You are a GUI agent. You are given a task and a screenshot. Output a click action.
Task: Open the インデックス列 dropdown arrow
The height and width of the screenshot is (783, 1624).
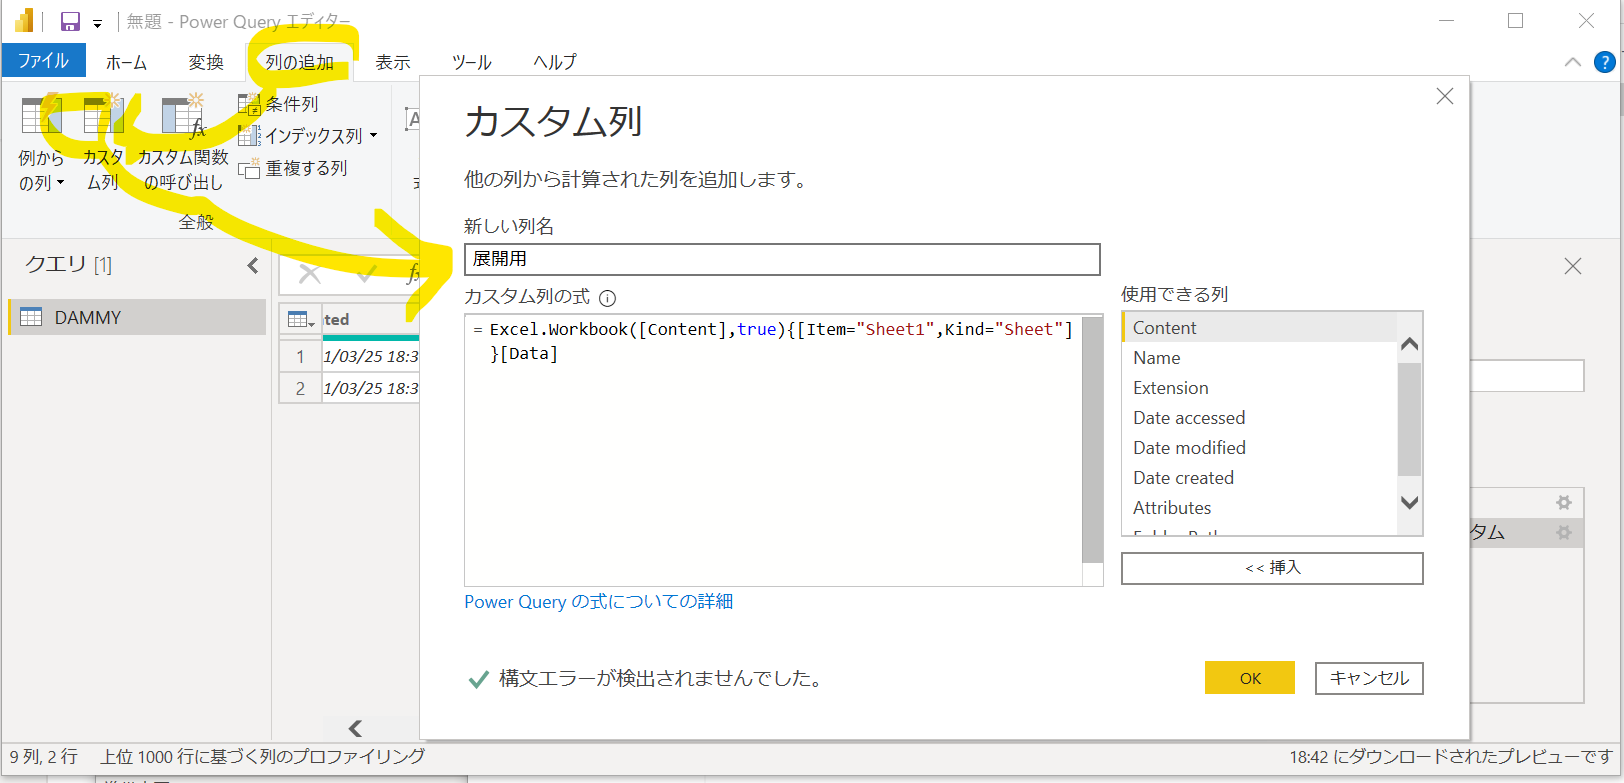tap(374, 136)
